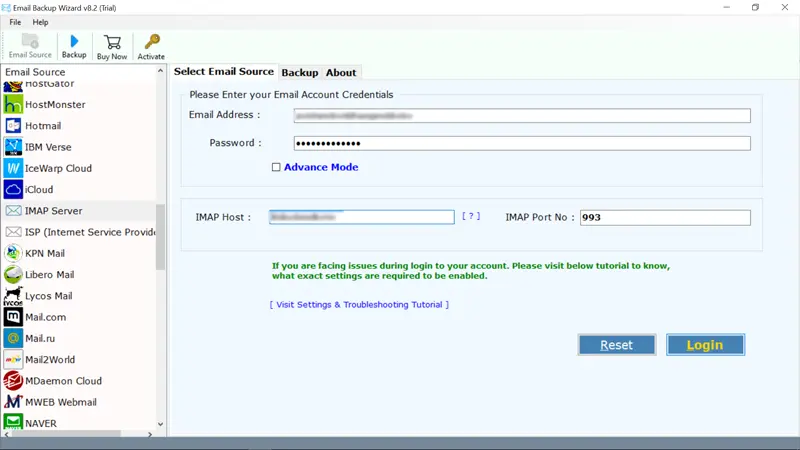Click the source list scroll-up arrow
Image resolution: width=800 pixels, height=450 pixels.
tap(160, 71)
